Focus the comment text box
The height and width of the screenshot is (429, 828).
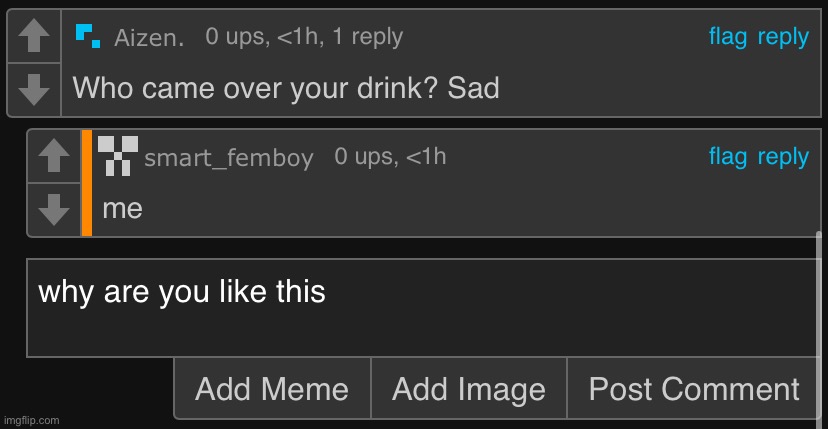tap(420, 307)
